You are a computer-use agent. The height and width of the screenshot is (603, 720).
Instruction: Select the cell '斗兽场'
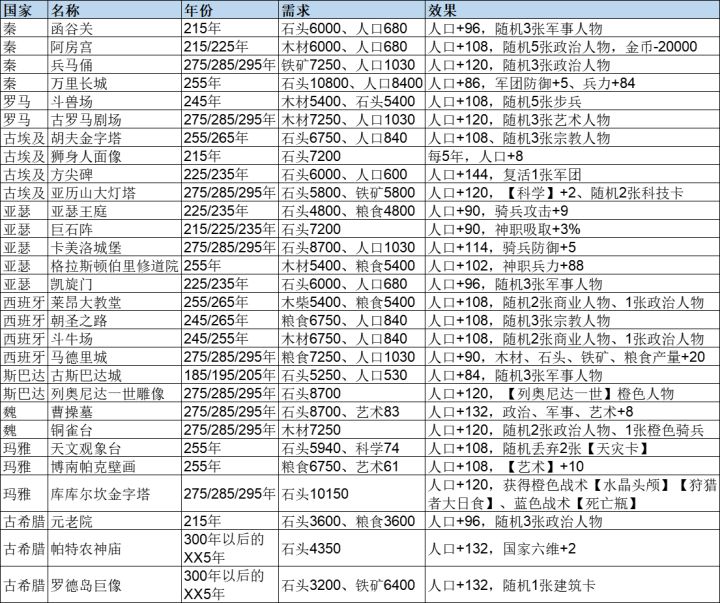pyautogui.click(x=114, y=101)
